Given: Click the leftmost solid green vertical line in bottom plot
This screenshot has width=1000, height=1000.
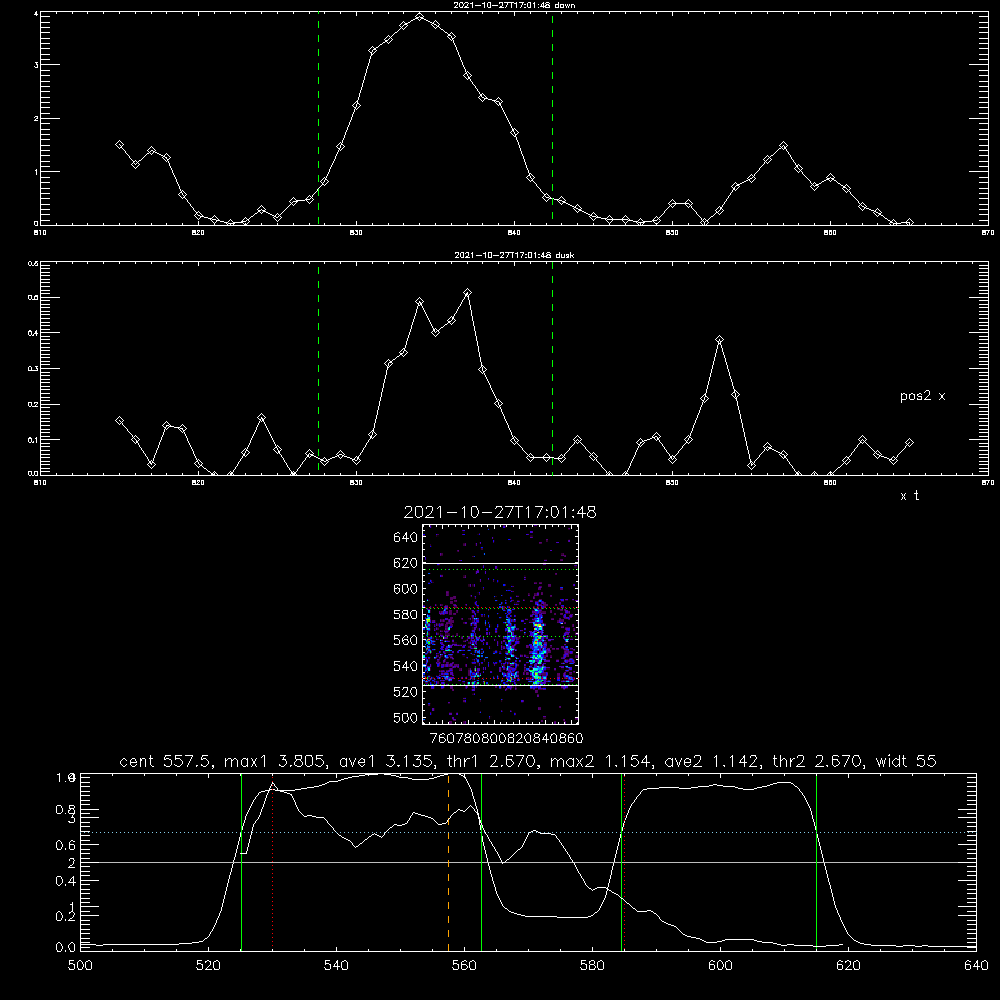Looking at the screenshot, I should pos(242,861).
